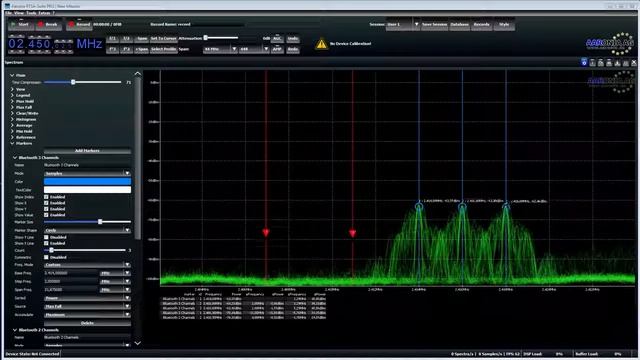Open the Mode dropdown showing Samples
This screenshot has width=640, height=360.
pos(87,173)
